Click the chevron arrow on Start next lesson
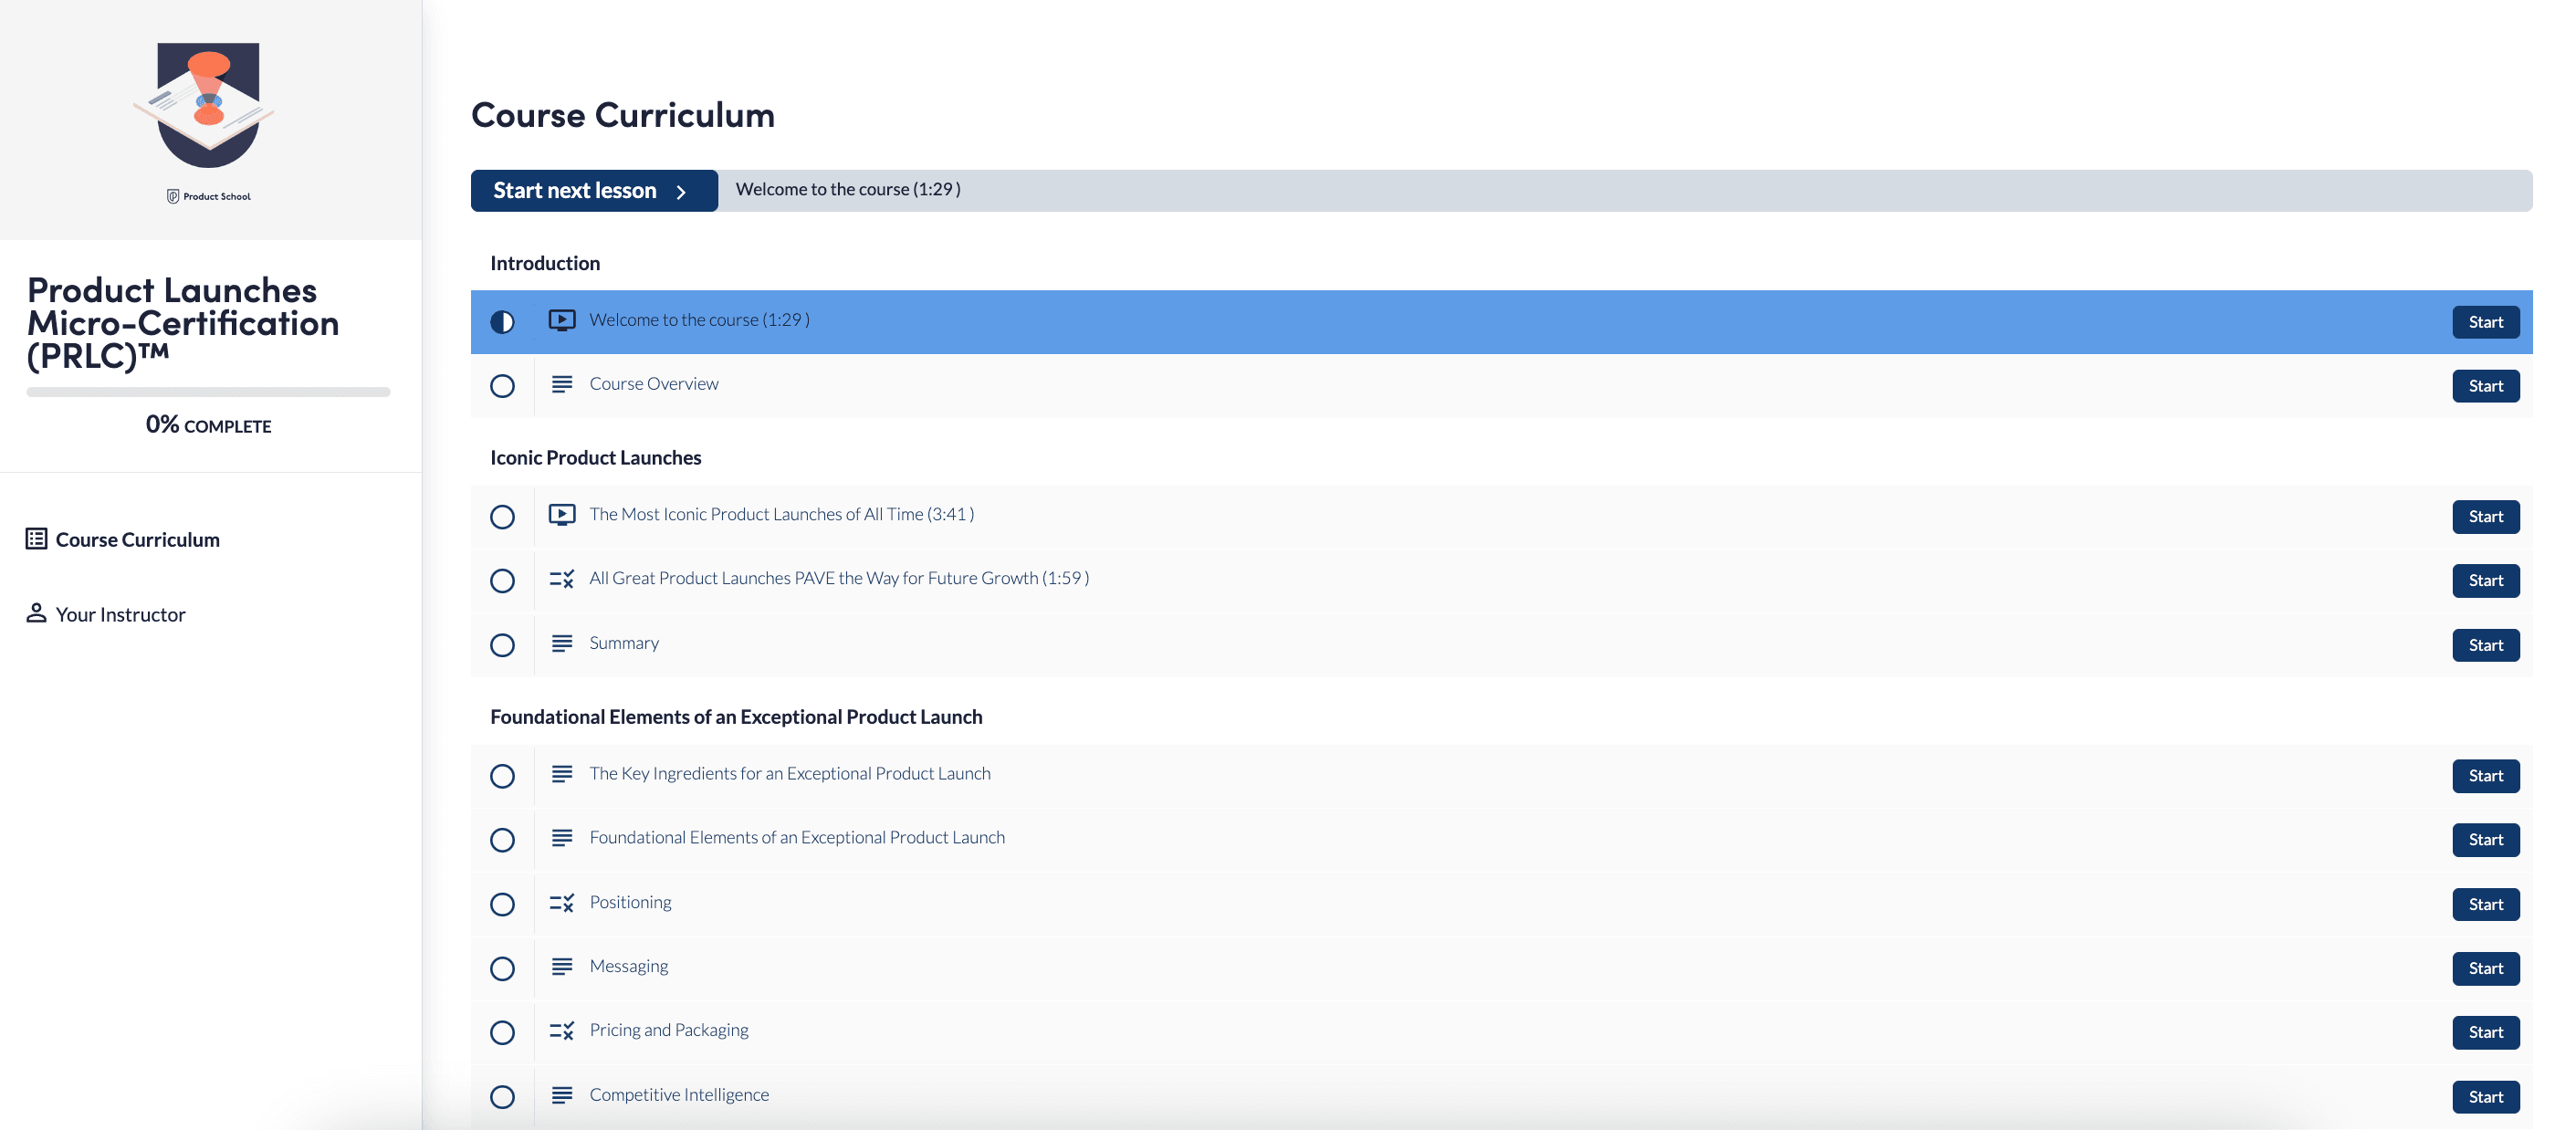The image size is (2576, 1130). click(681, 192)
